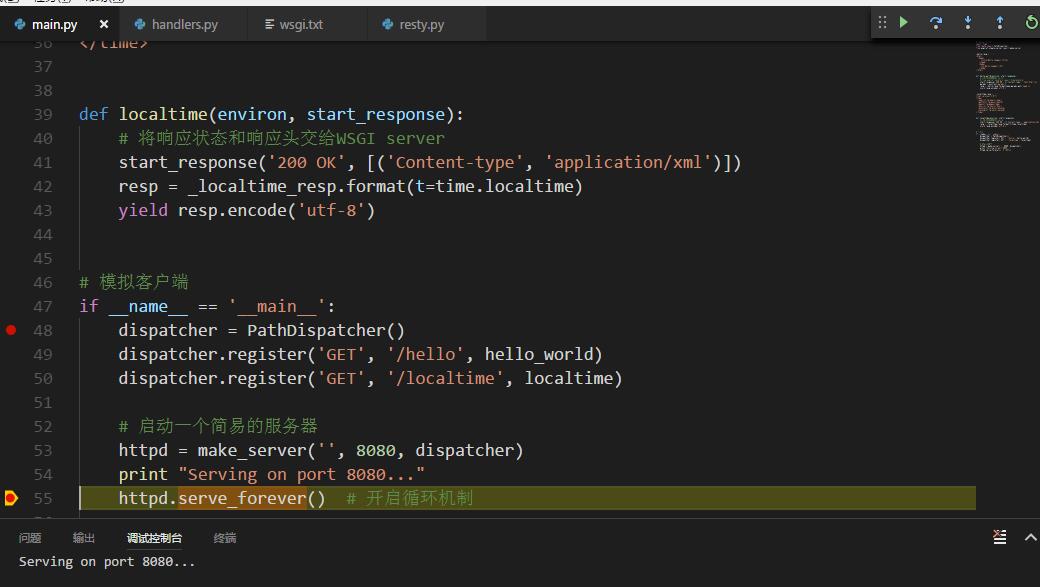Clear the debug console output icon
The width and height of the screenshot is (1040, 587).
(1000, 537)
